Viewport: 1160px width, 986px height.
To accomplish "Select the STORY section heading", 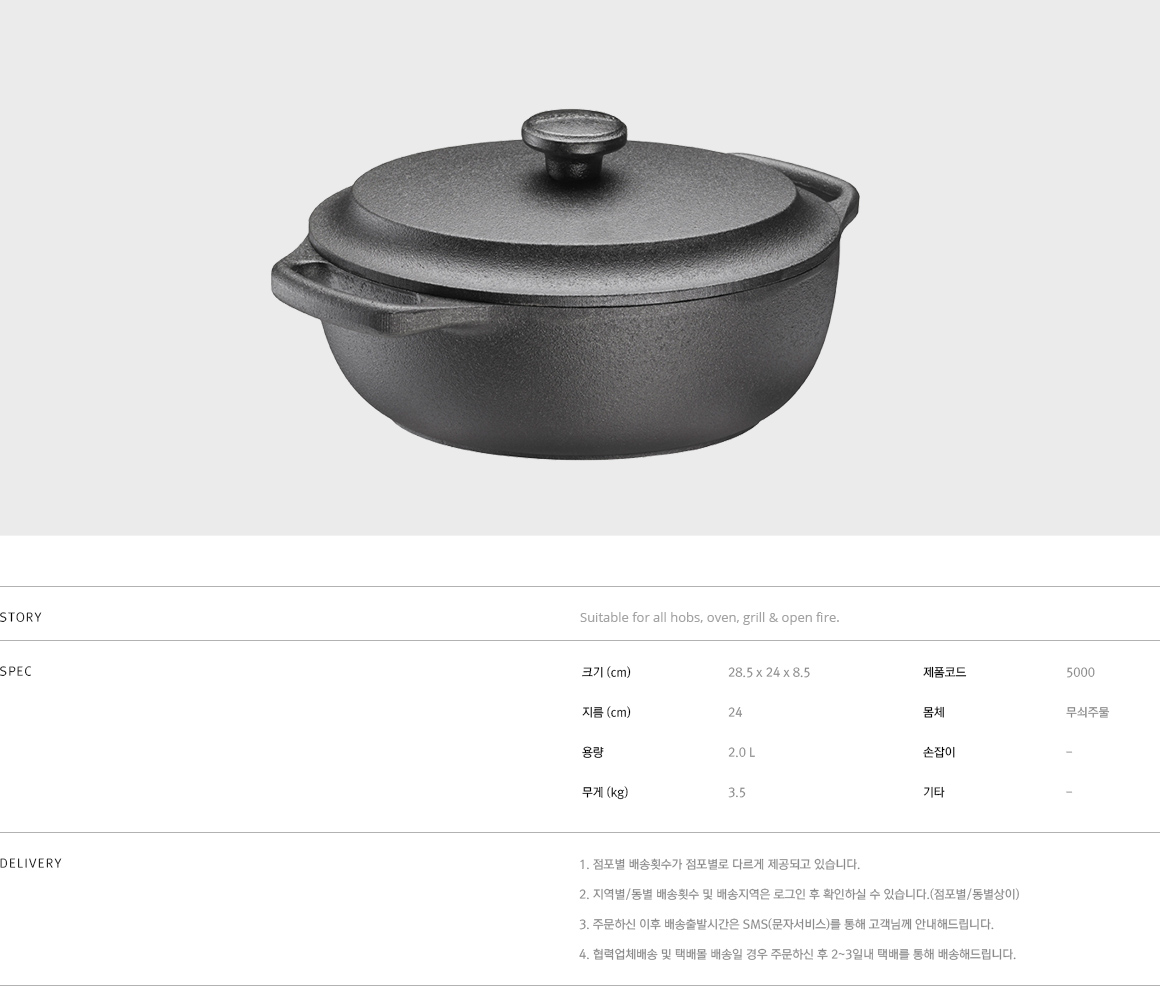I will click(x=21, y=618).
